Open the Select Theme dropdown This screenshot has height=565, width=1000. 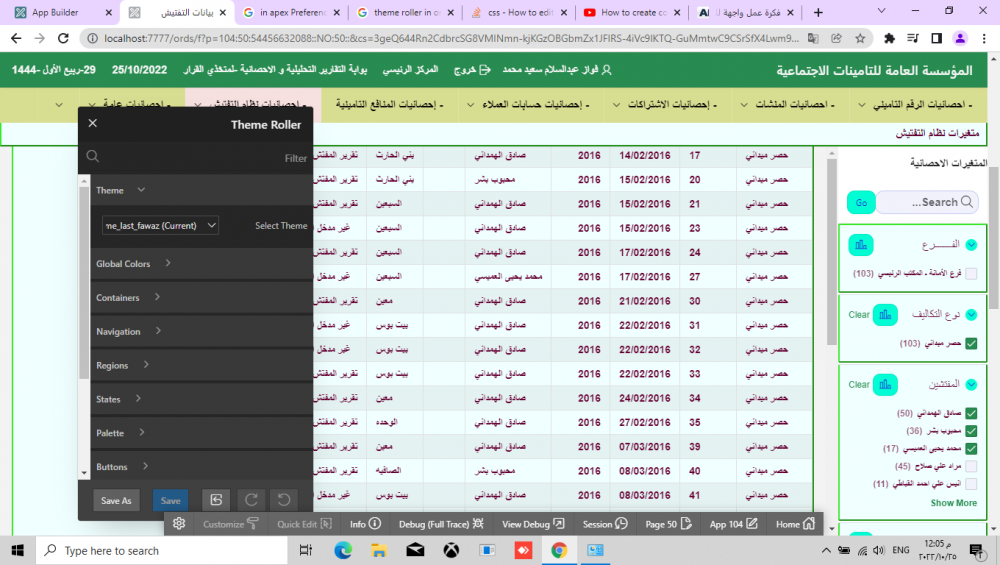click(161, 226)
